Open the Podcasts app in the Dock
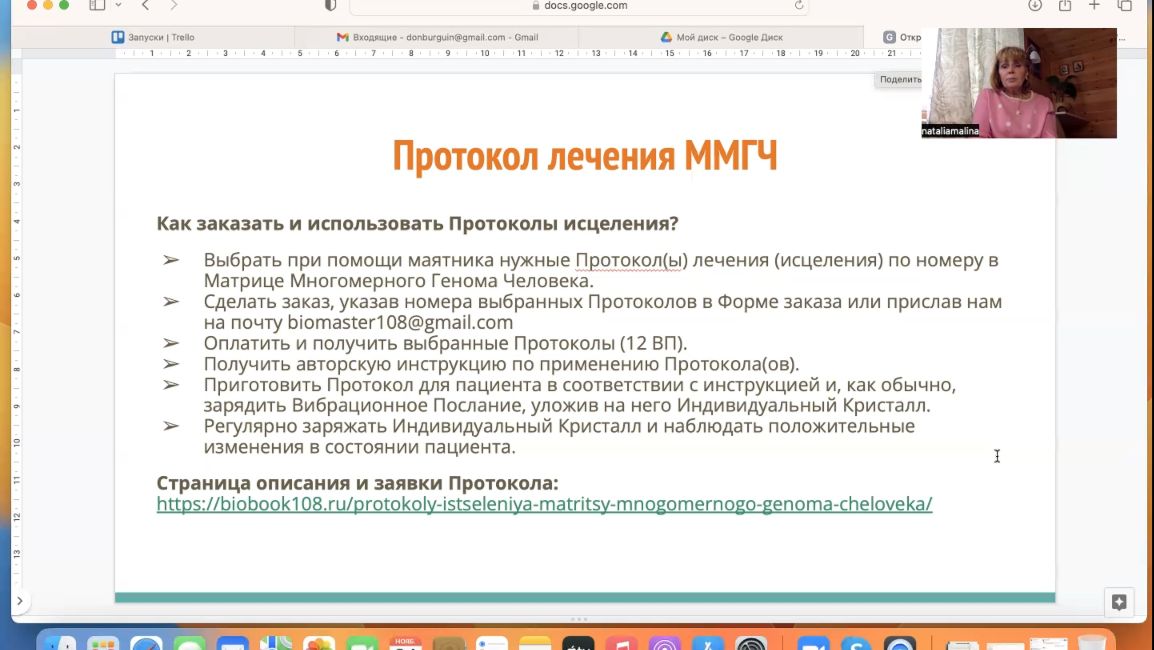 665,645
